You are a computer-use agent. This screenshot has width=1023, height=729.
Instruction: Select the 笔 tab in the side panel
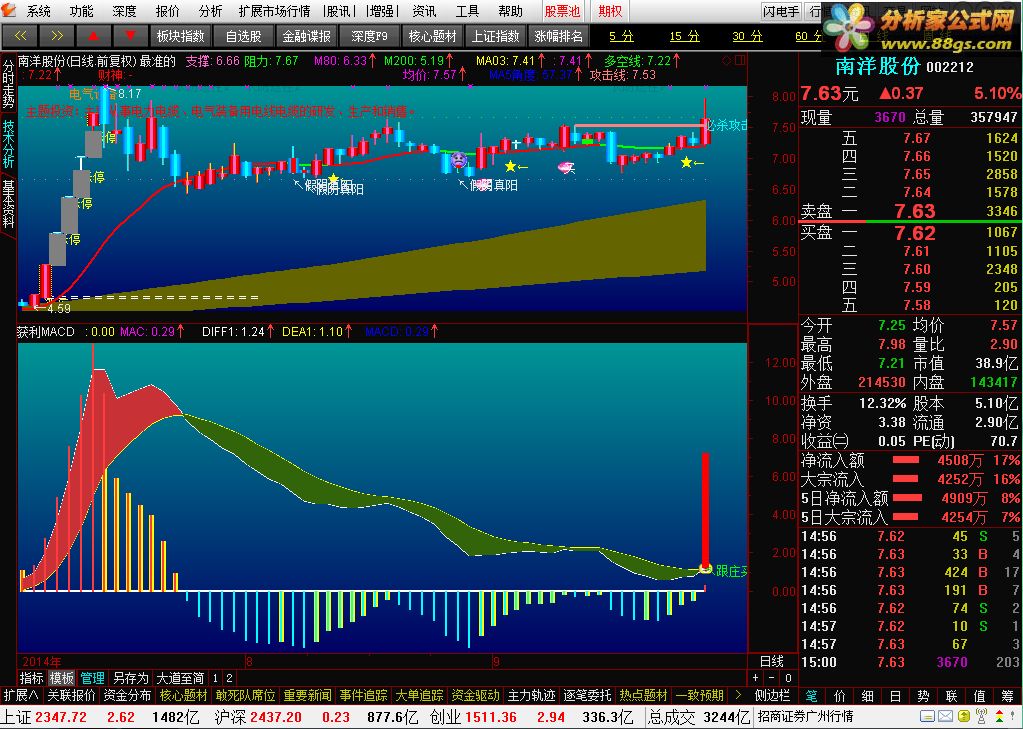coord(812,696)
